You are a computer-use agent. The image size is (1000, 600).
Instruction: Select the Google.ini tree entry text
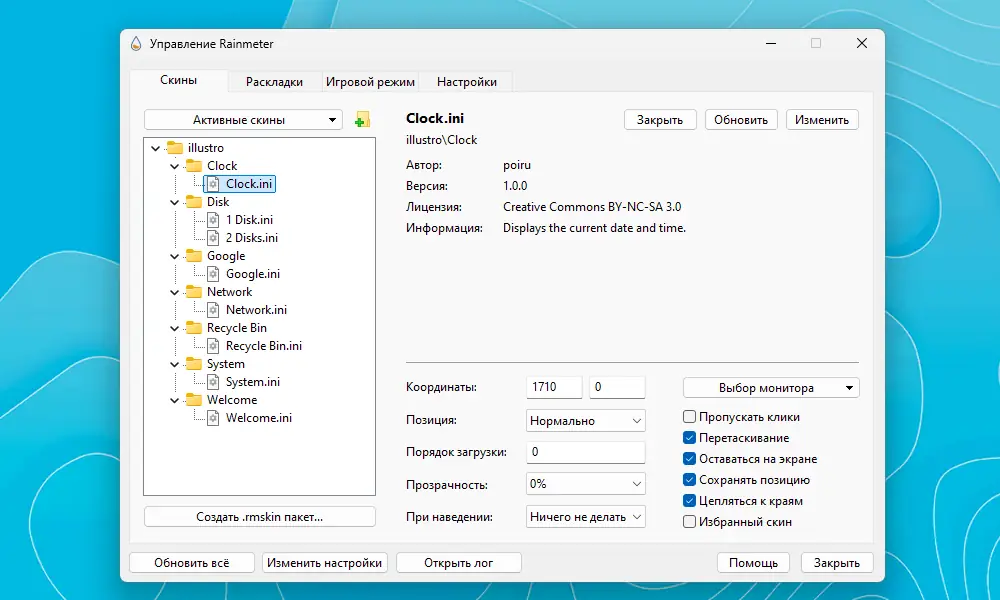(x=253, y=274)
